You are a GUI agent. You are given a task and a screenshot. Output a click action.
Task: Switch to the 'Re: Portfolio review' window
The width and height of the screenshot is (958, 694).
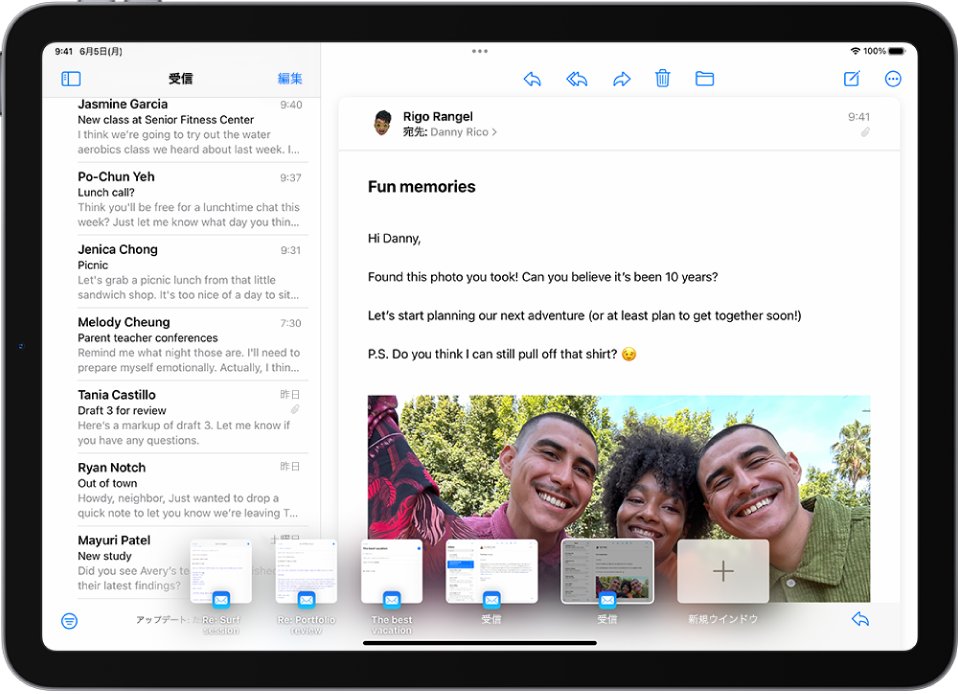[x=306, y=571]
